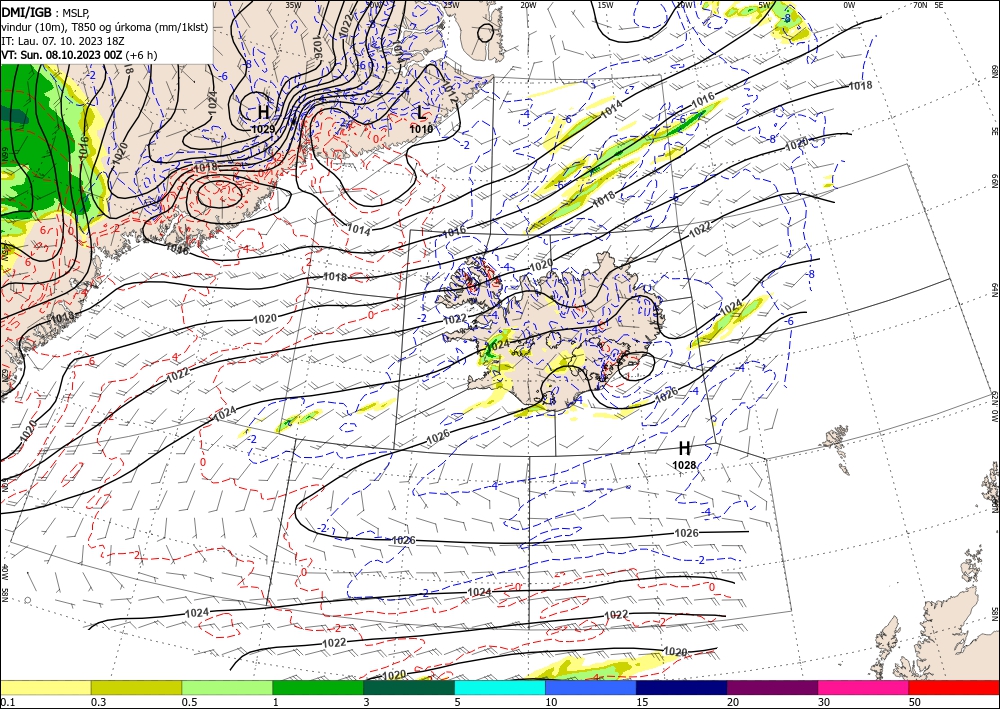Image resolution: width=1000 pixels, height=709 pixels.
Task: Click the '1028' high pressure value
Action: click(x=684, y=465)
